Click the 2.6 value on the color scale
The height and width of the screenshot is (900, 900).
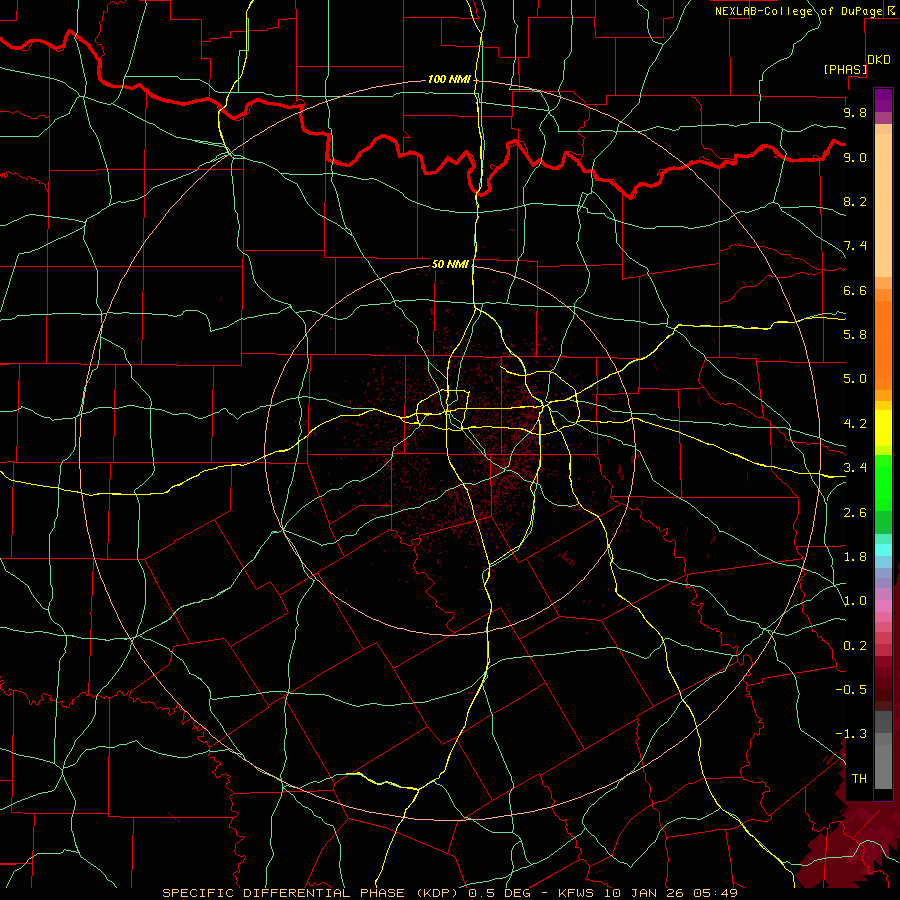[x=855, y=513]
